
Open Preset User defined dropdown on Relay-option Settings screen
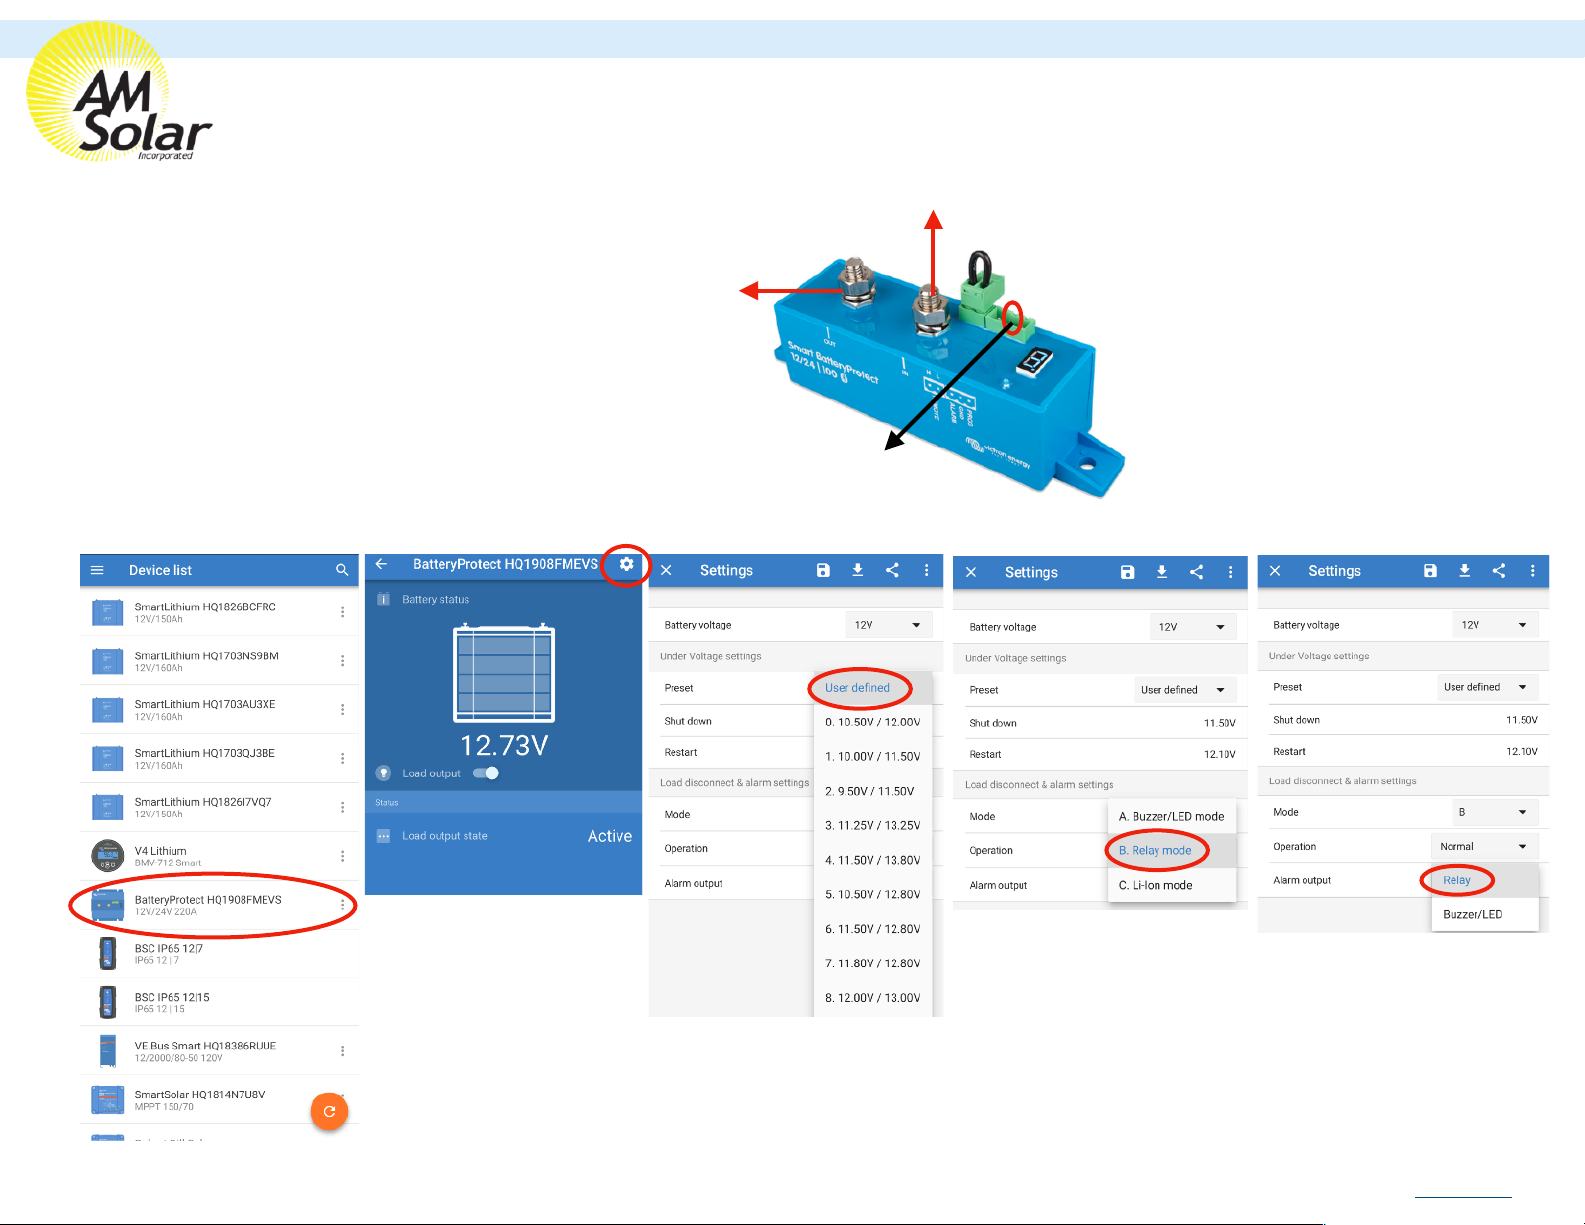[1487, 687]
